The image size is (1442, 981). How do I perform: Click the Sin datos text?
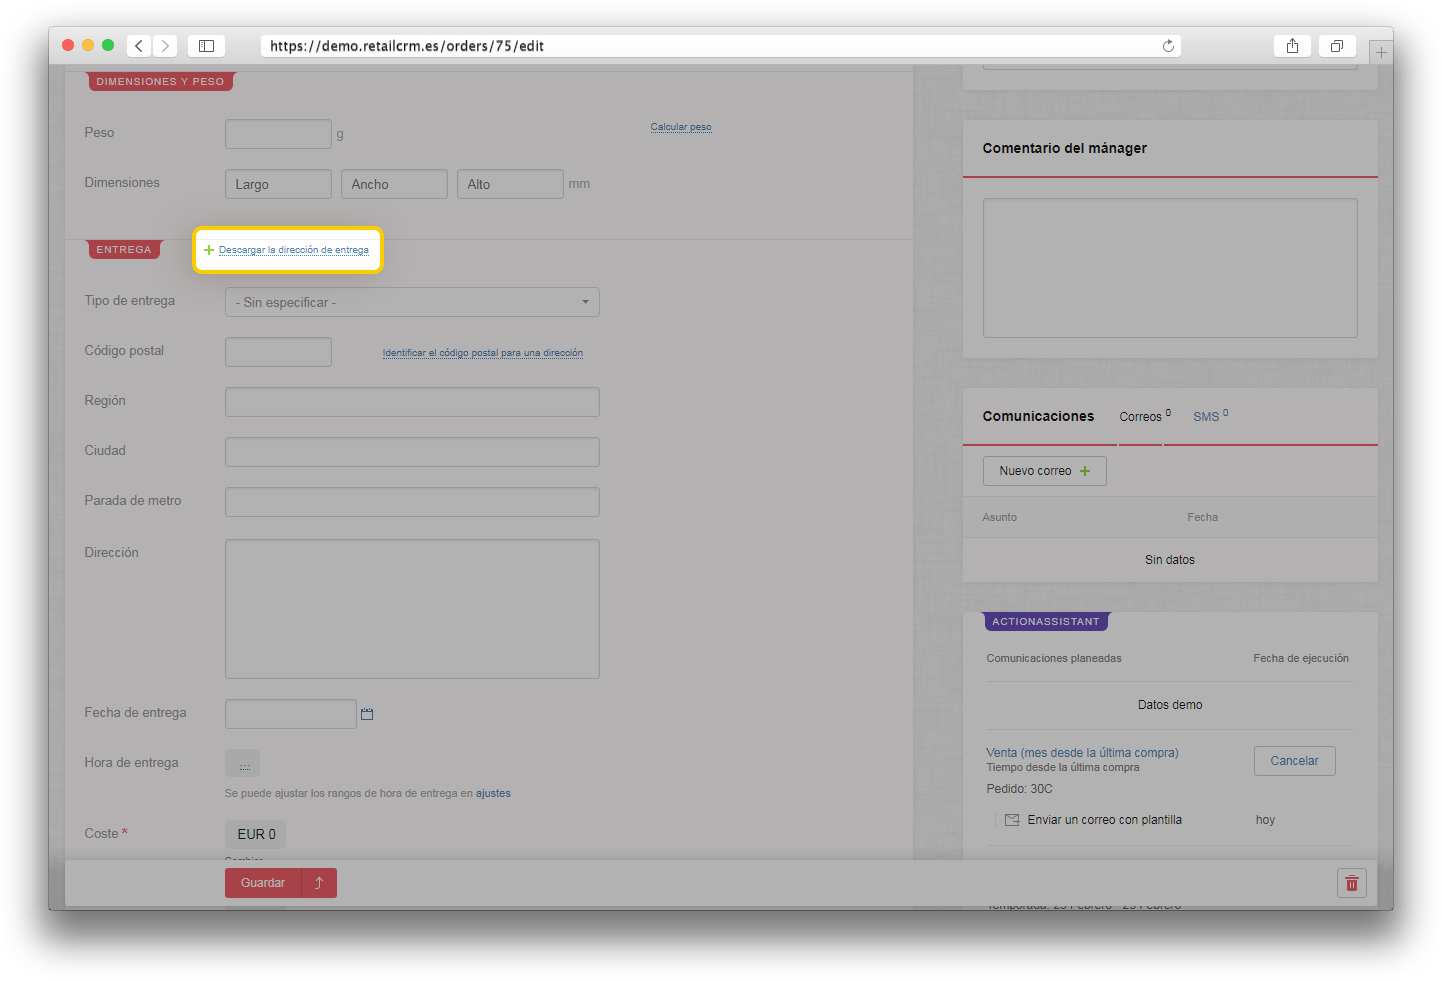[x=1170, y=560]
